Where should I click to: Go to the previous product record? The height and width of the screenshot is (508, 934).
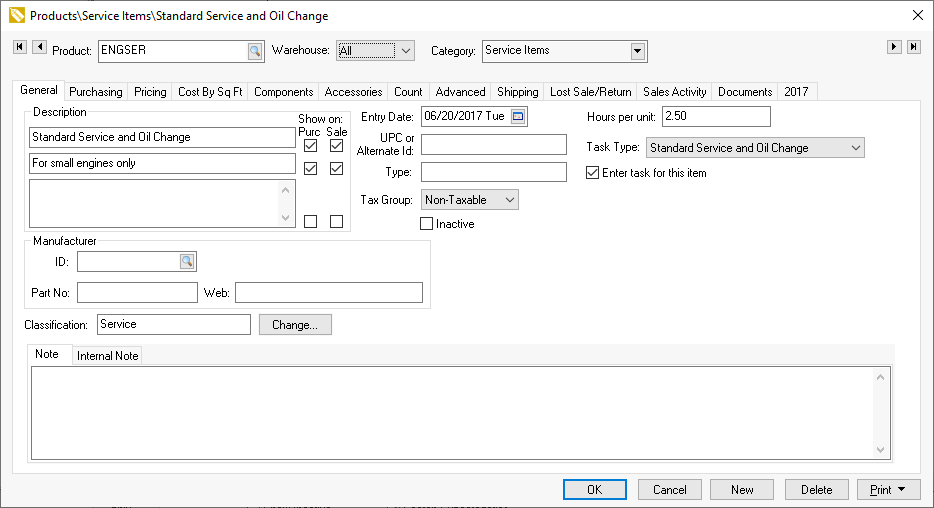coord(39,47)
